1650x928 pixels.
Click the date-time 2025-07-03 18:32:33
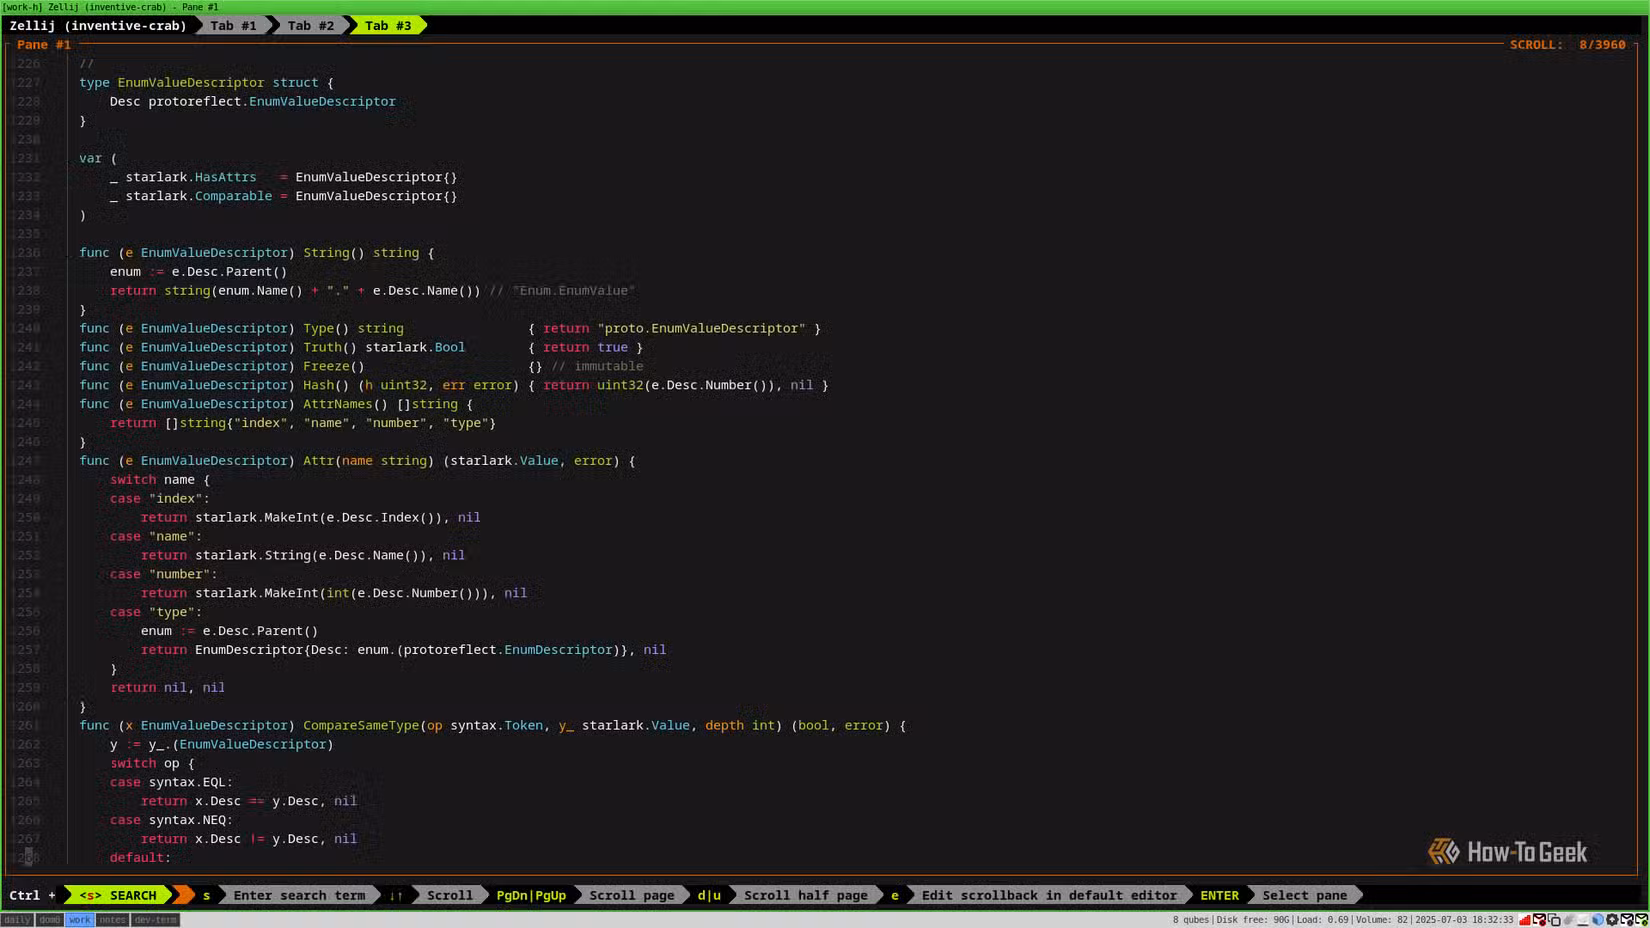pyautogui.click(x=1464, y=920)
